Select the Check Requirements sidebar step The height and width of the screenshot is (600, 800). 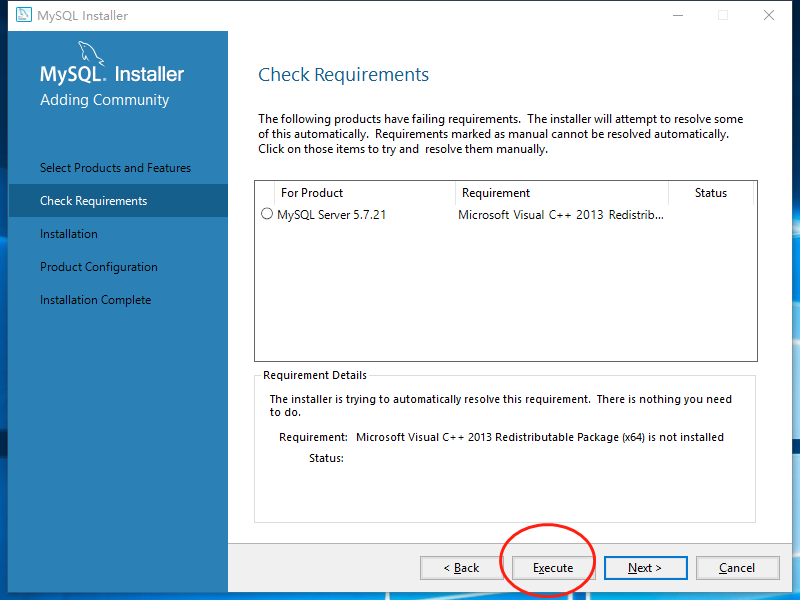pyautogui.click(x=118, y=201)
